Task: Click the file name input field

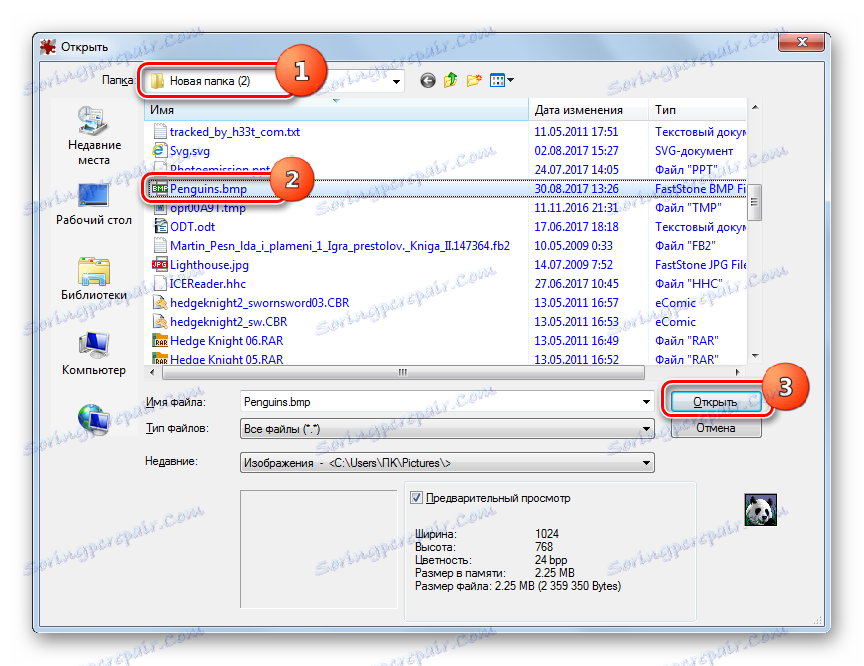Action: pyautogui.click(x=440, y=402)
